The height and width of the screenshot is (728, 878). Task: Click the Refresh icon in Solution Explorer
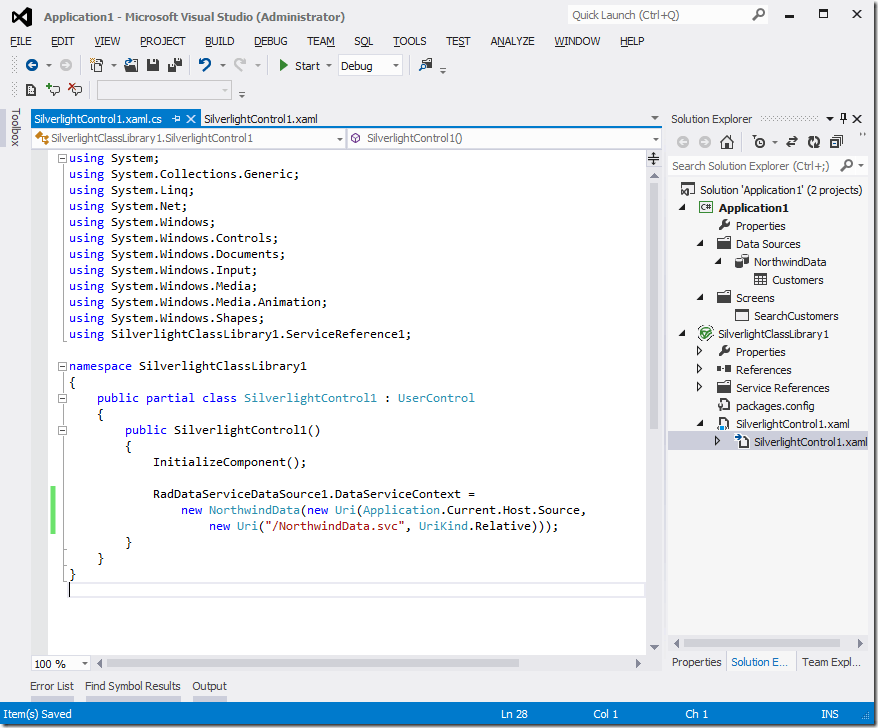[x=813, y=142]
